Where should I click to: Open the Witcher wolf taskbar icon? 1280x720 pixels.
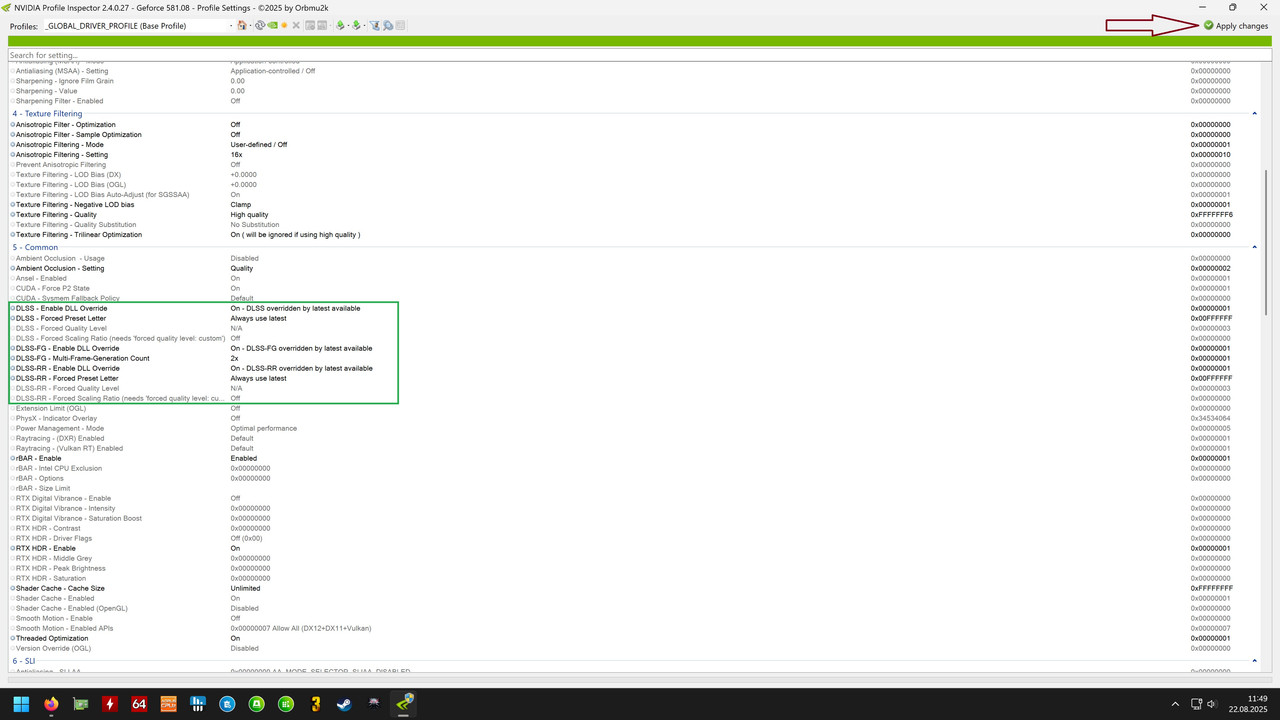click(x=374, y=704)
